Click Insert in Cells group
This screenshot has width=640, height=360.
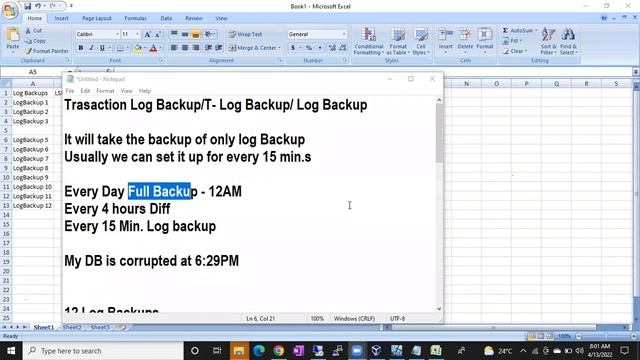click(446, 41)
